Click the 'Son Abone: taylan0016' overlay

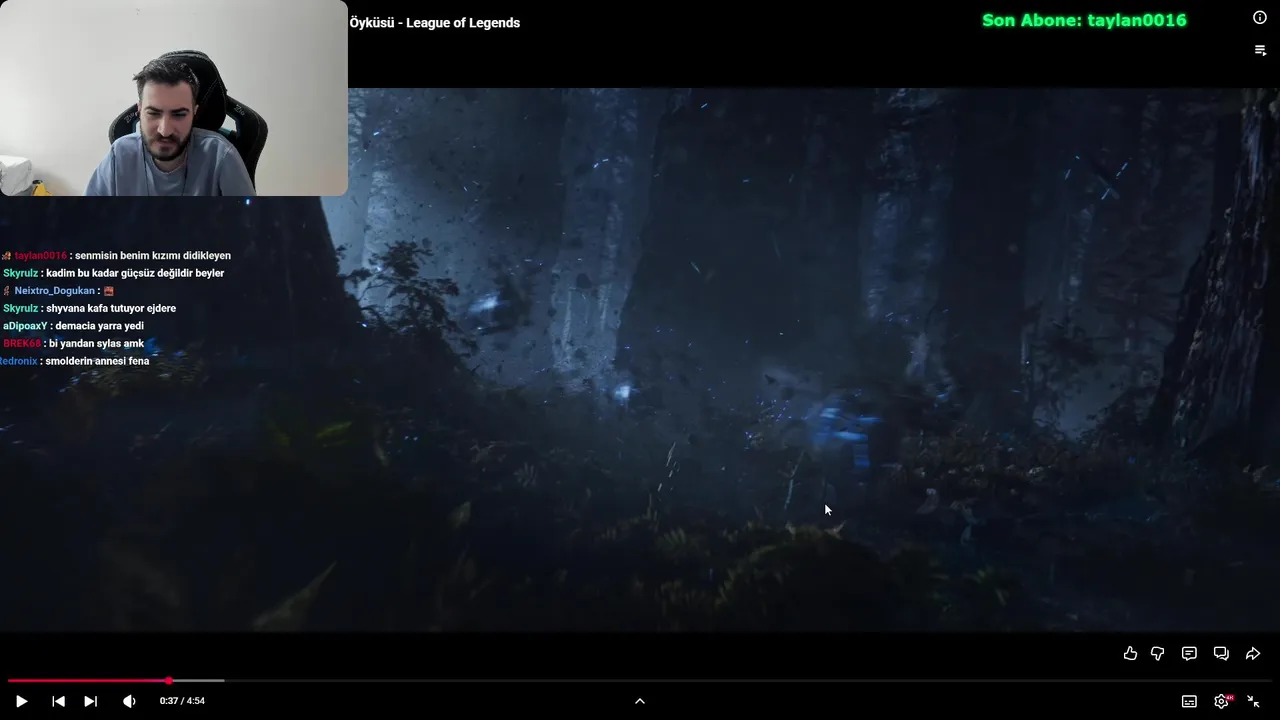pyautogui.click(x=1084, y=20)
